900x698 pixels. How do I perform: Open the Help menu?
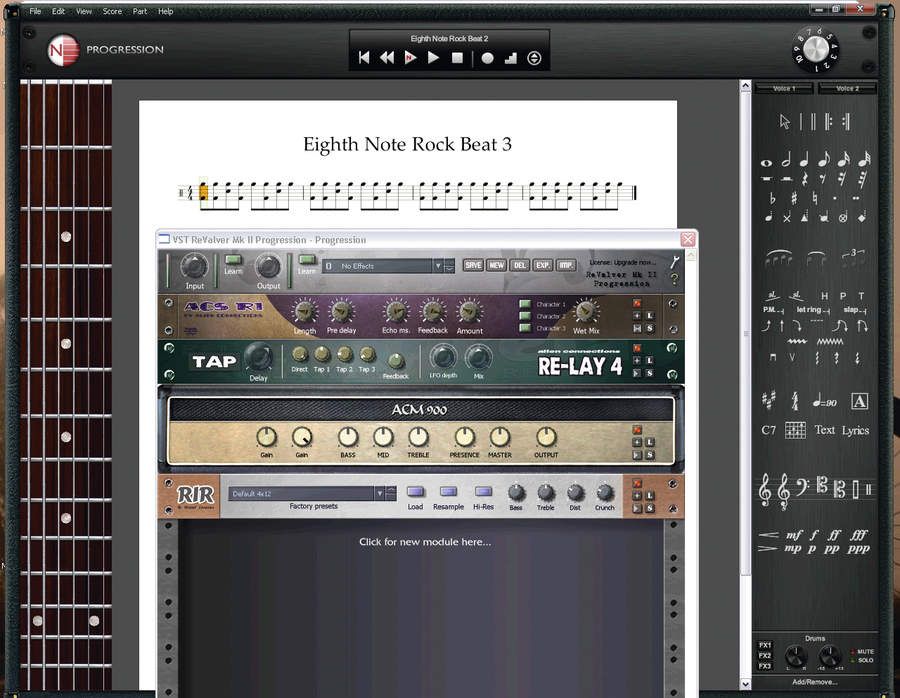[165, 11]
